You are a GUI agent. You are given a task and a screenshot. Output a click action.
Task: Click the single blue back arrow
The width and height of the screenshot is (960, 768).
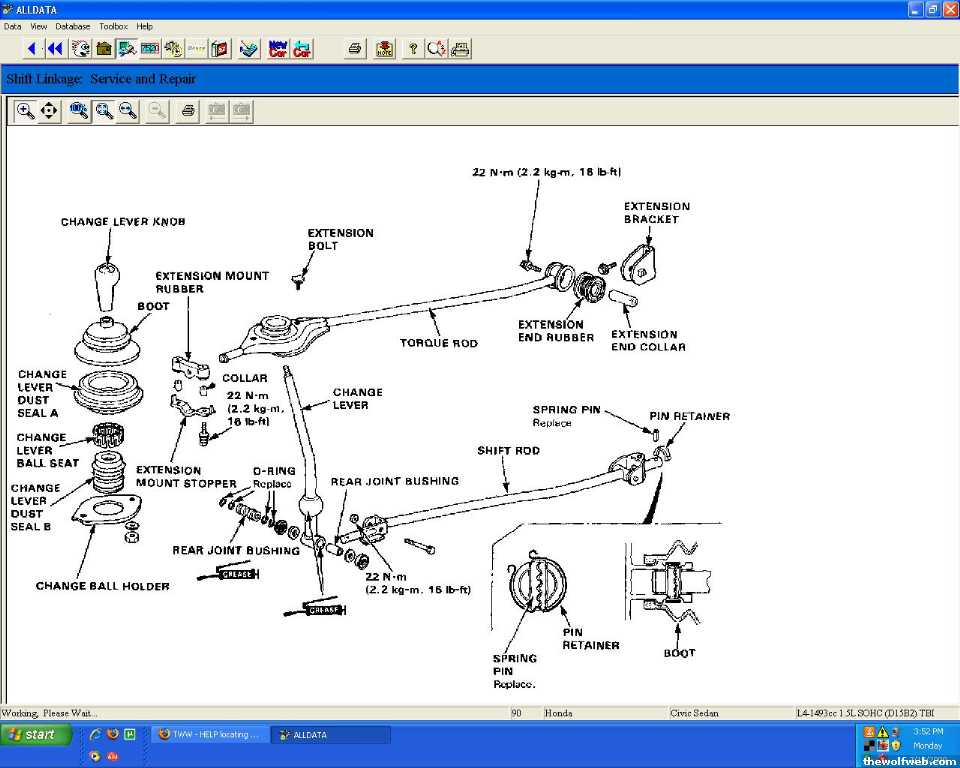[x=33, y=48]
